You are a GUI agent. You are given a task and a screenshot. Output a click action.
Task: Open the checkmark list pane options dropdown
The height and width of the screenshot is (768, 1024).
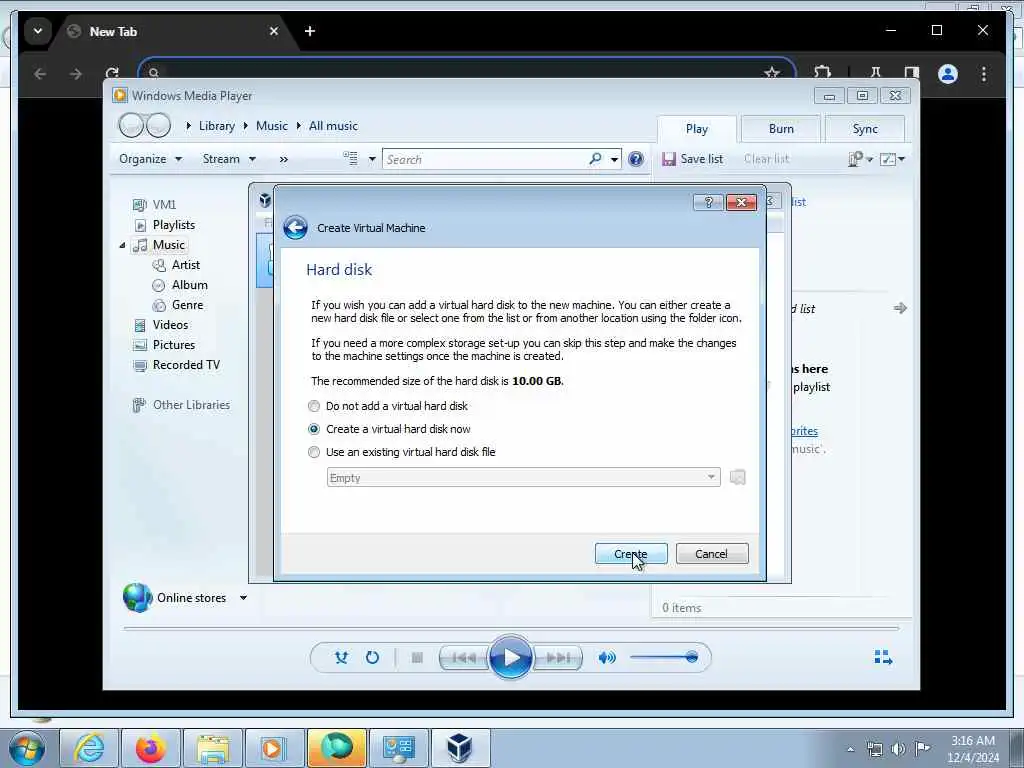pos(892,159)
